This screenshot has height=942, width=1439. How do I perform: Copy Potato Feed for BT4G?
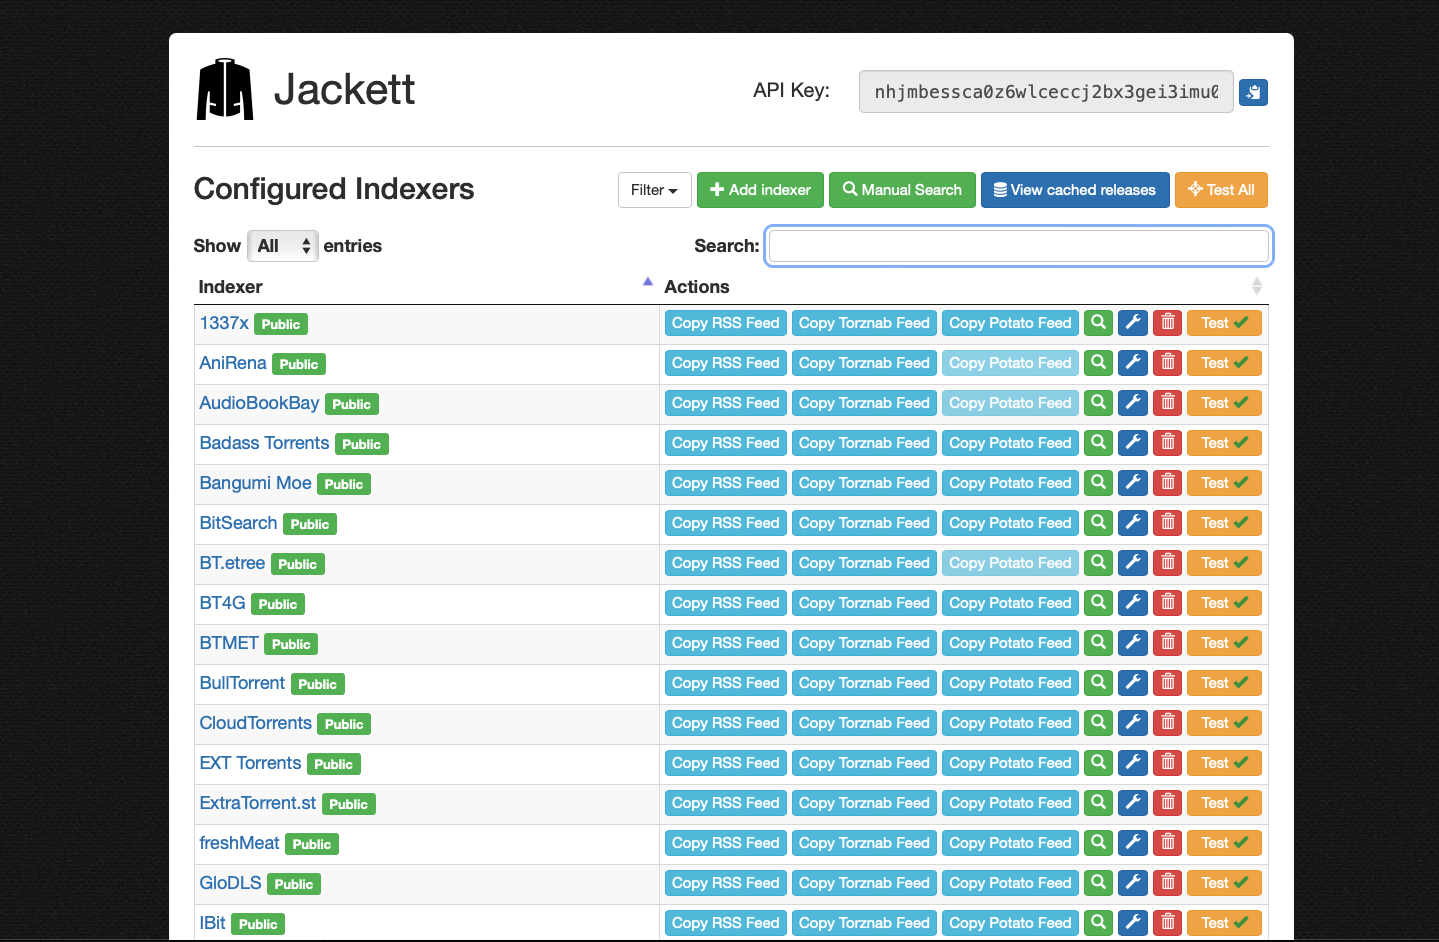point(1010,603)
